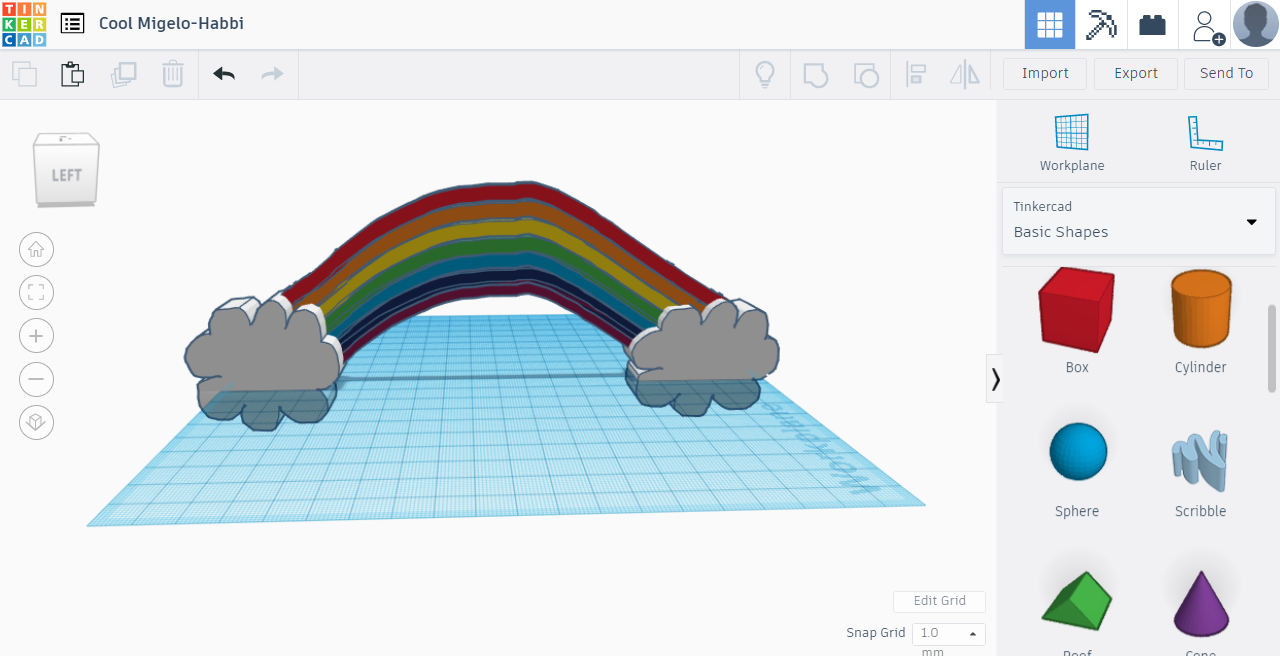This screenshot has height=656, width=1280.
Task: Click the LEFT face of the view cube
Action: point(64,170)
